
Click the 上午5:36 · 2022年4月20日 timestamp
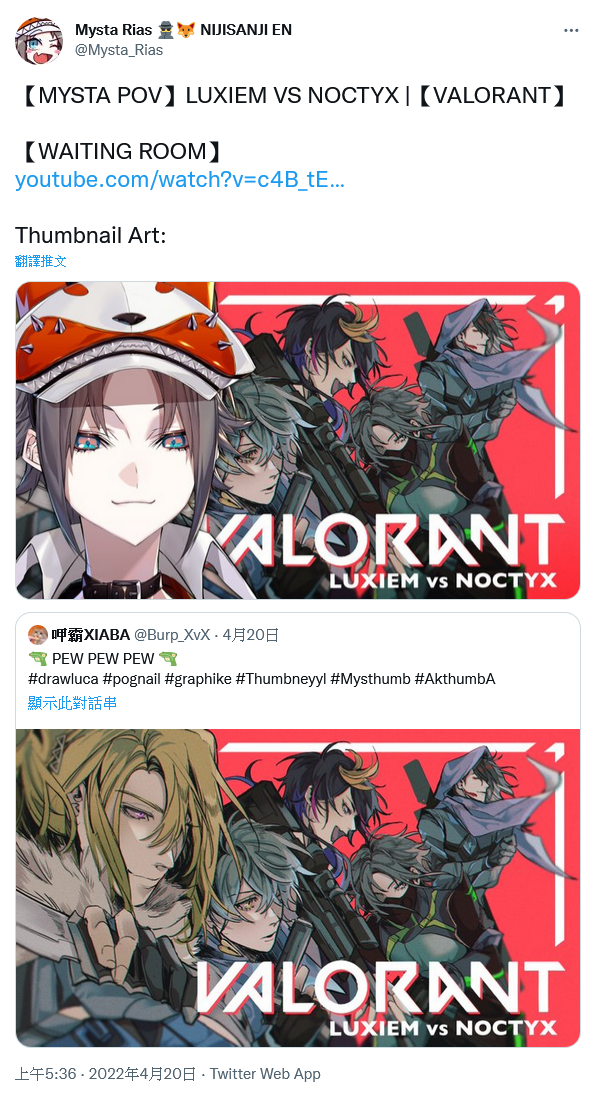coord(105,1074)
